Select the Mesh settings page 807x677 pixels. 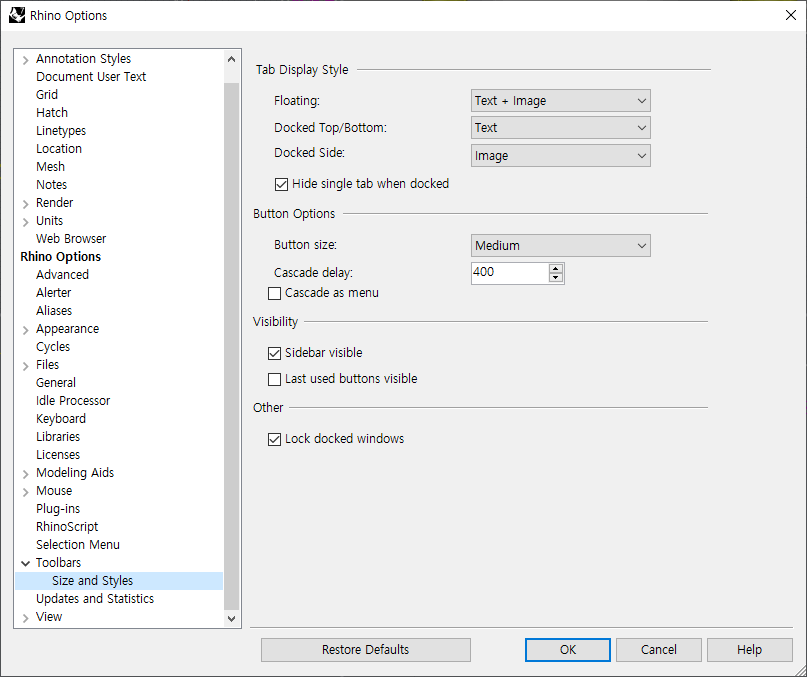click(x=50, y=167)
